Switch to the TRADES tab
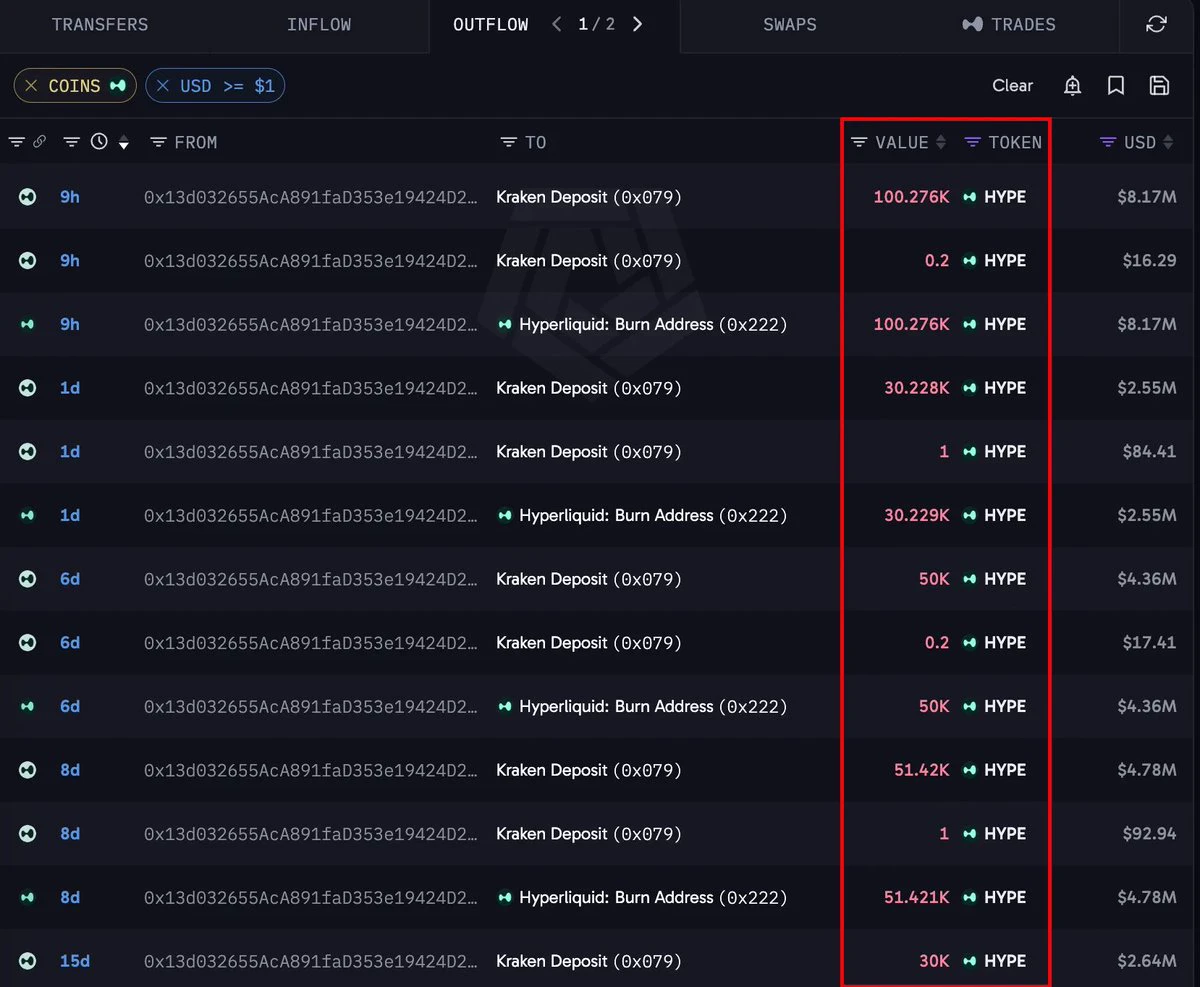Screen dimensions: 1200x987 point(1008,25)
